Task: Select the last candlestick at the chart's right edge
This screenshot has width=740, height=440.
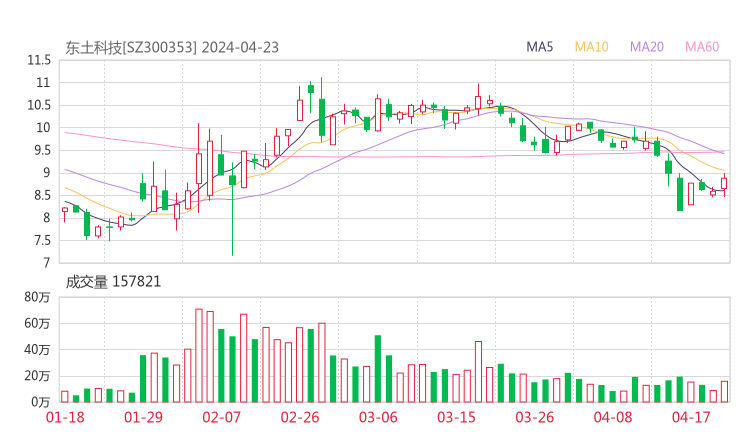Action: tap(724, 183)
